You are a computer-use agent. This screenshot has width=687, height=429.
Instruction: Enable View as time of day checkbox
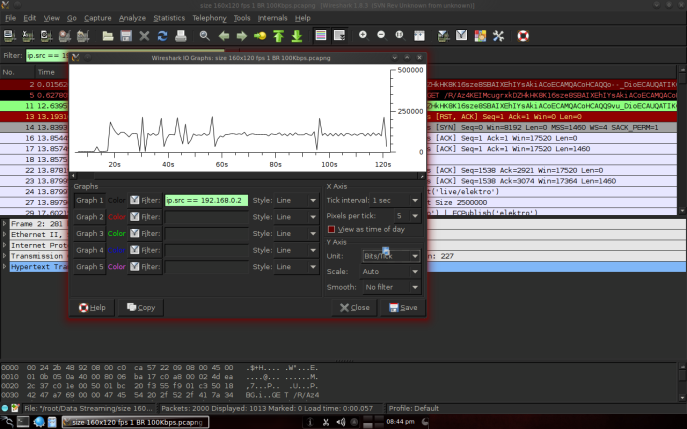(331, 229)
